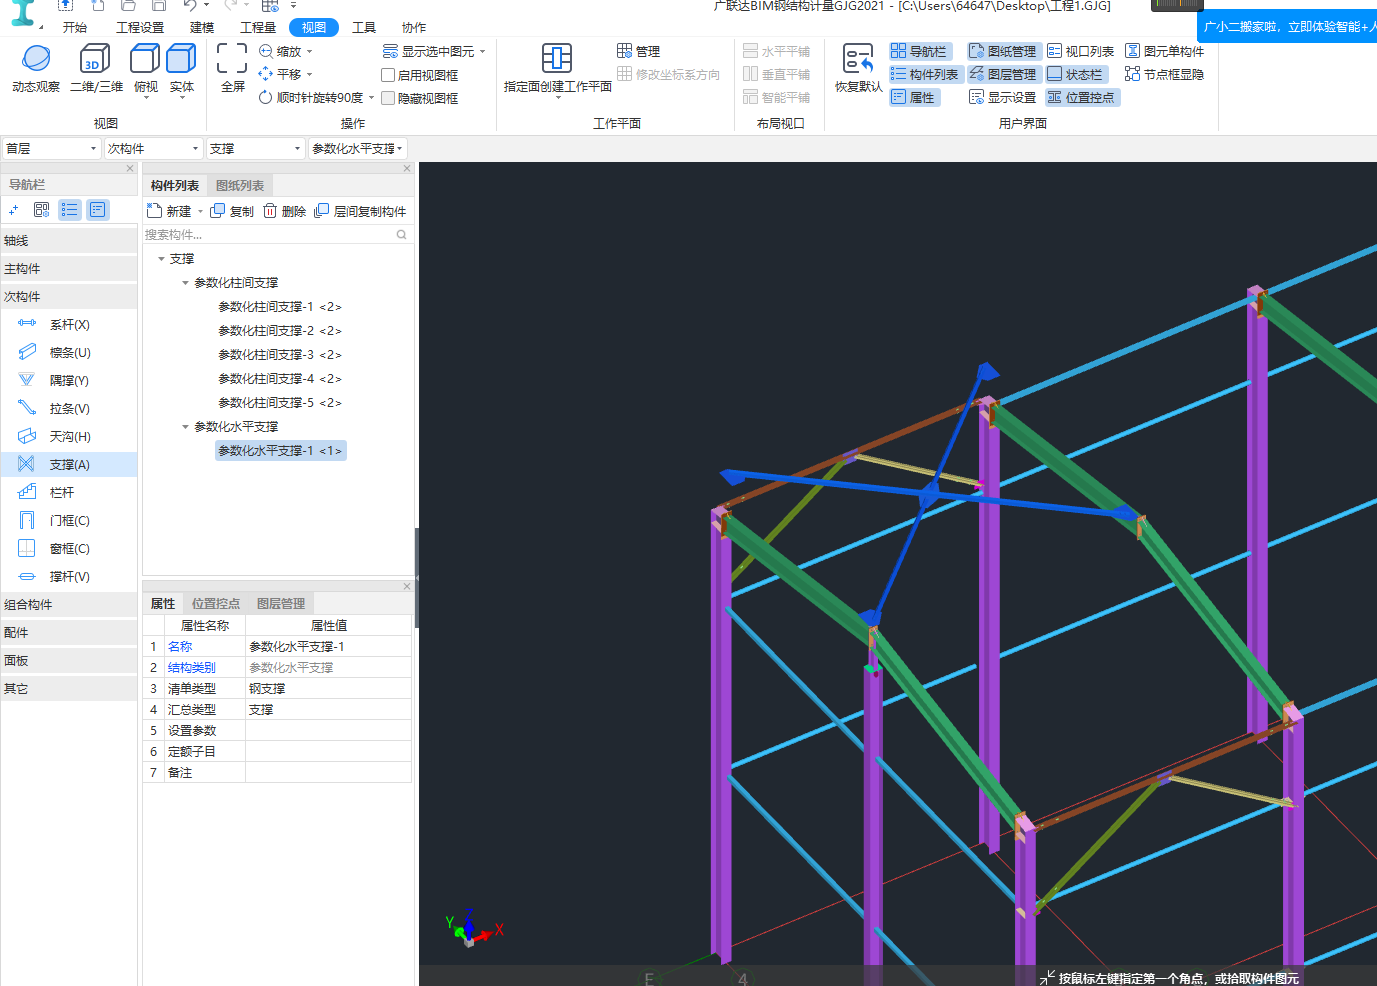Open the 开始 ribbon tab
The image size is (1377, 986).
75,28
